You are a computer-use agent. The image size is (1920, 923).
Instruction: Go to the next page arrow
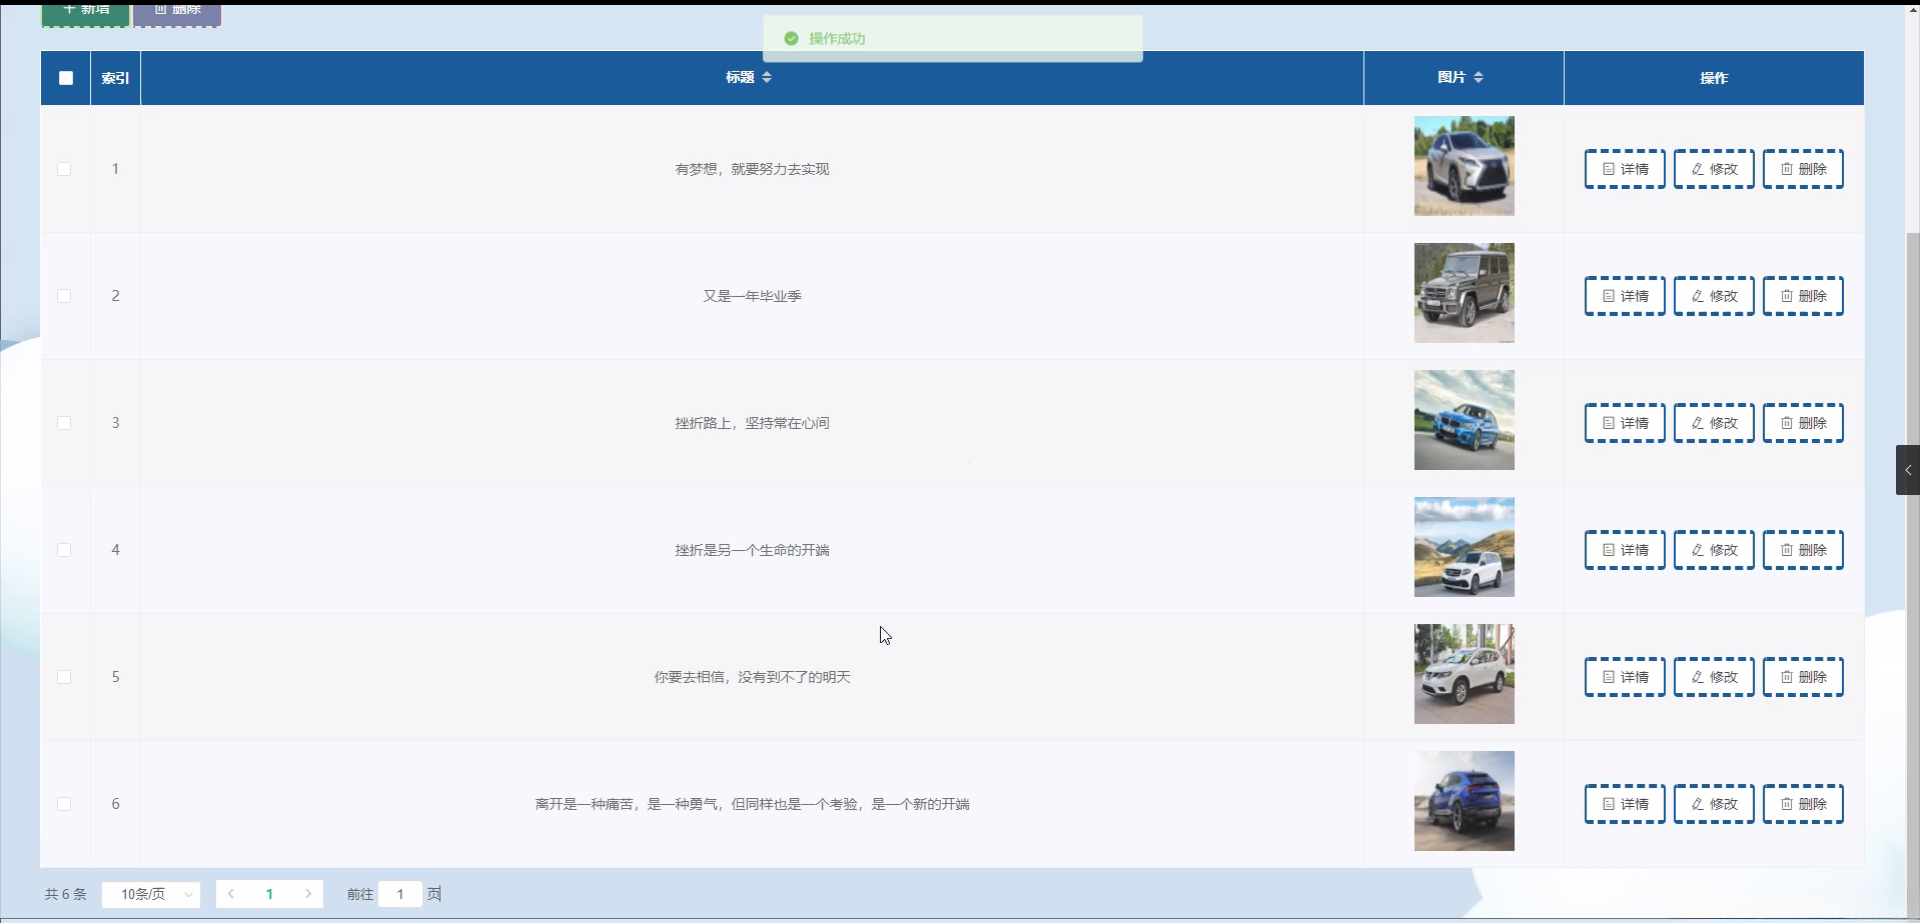click(308, 894)
